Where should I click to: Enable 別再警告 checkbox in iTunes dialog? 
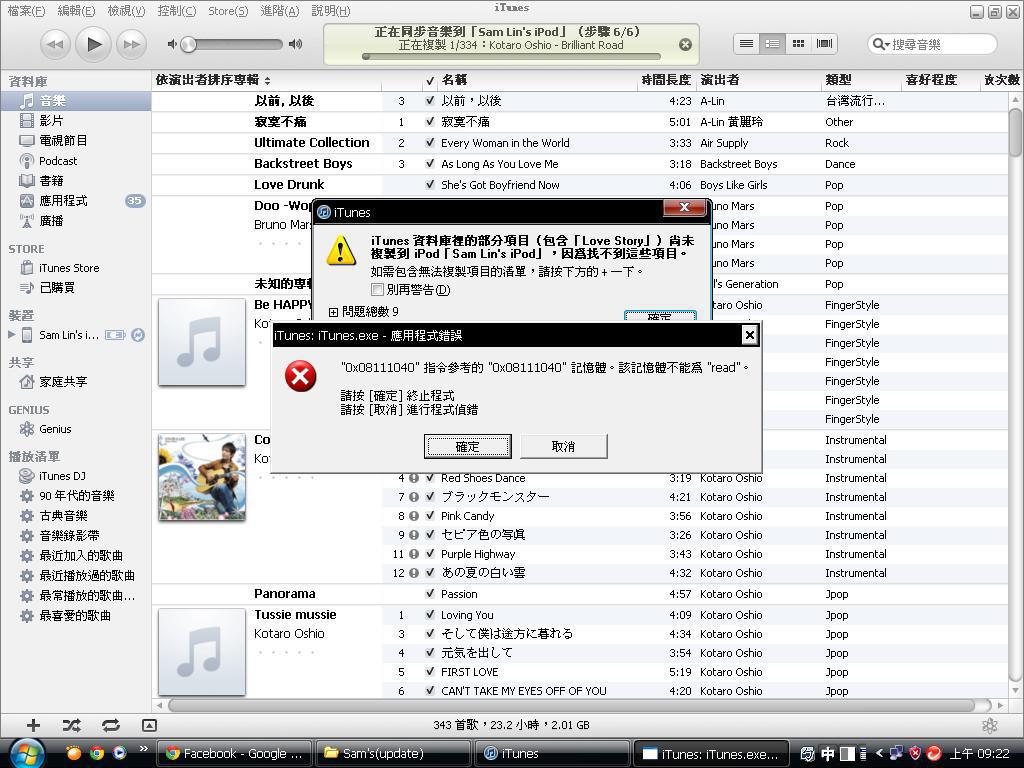377,289
